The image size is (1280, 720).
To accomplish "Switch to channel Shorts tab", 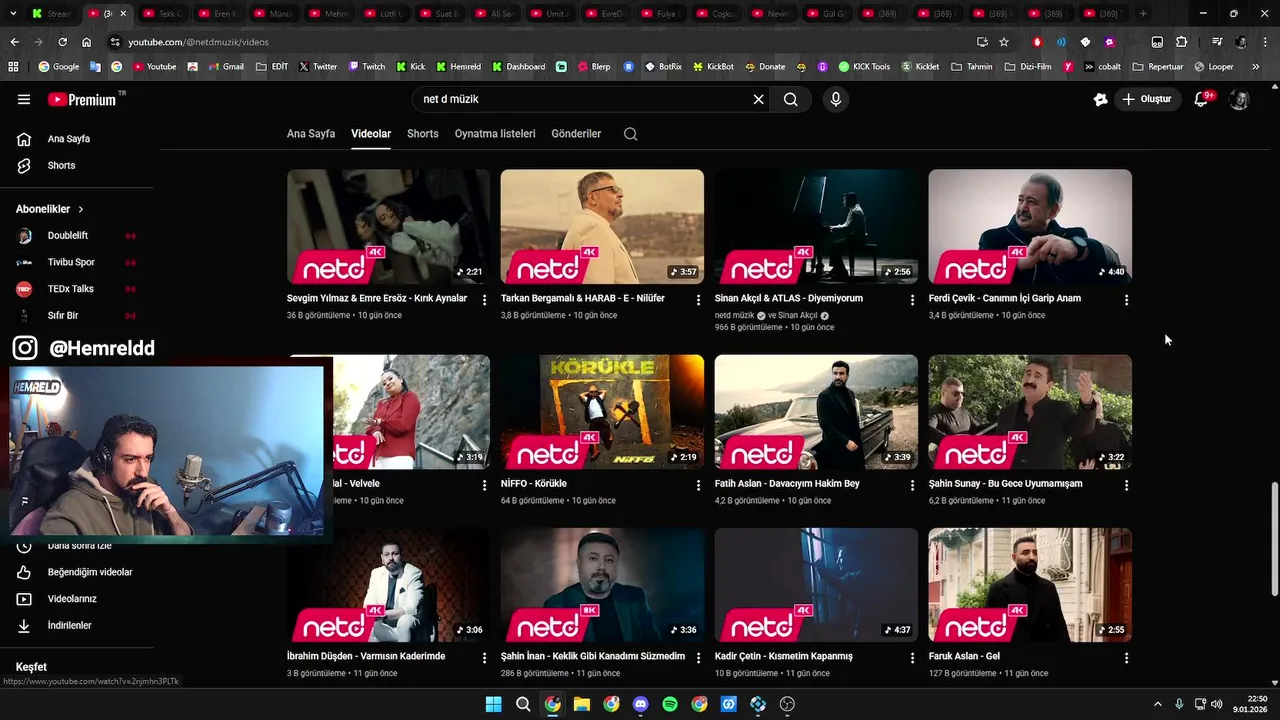I will click(x=423, y=134).
